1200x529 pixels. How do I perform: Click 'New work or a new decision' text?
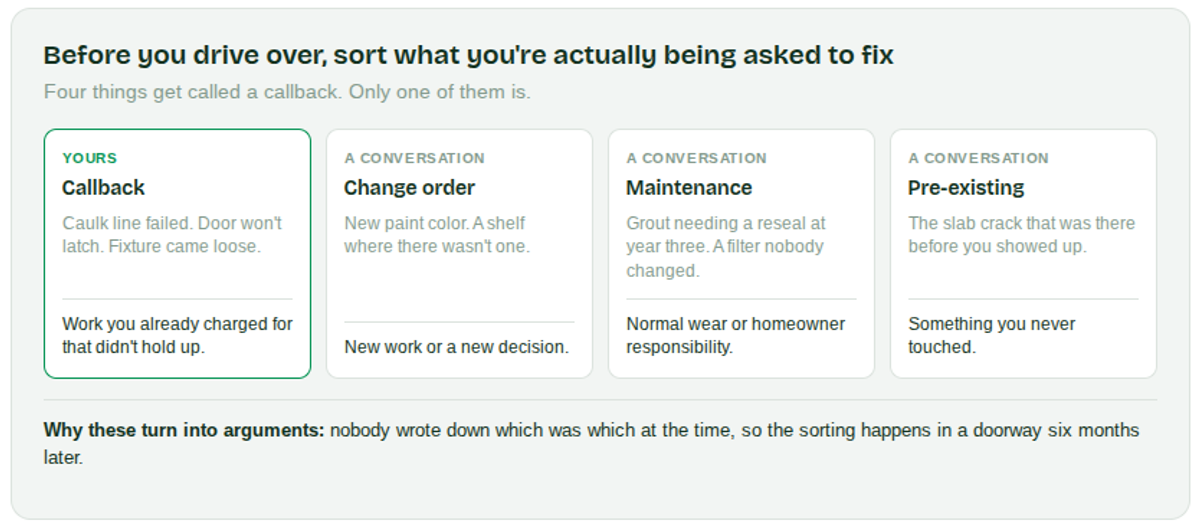click(x=456, y=347)
